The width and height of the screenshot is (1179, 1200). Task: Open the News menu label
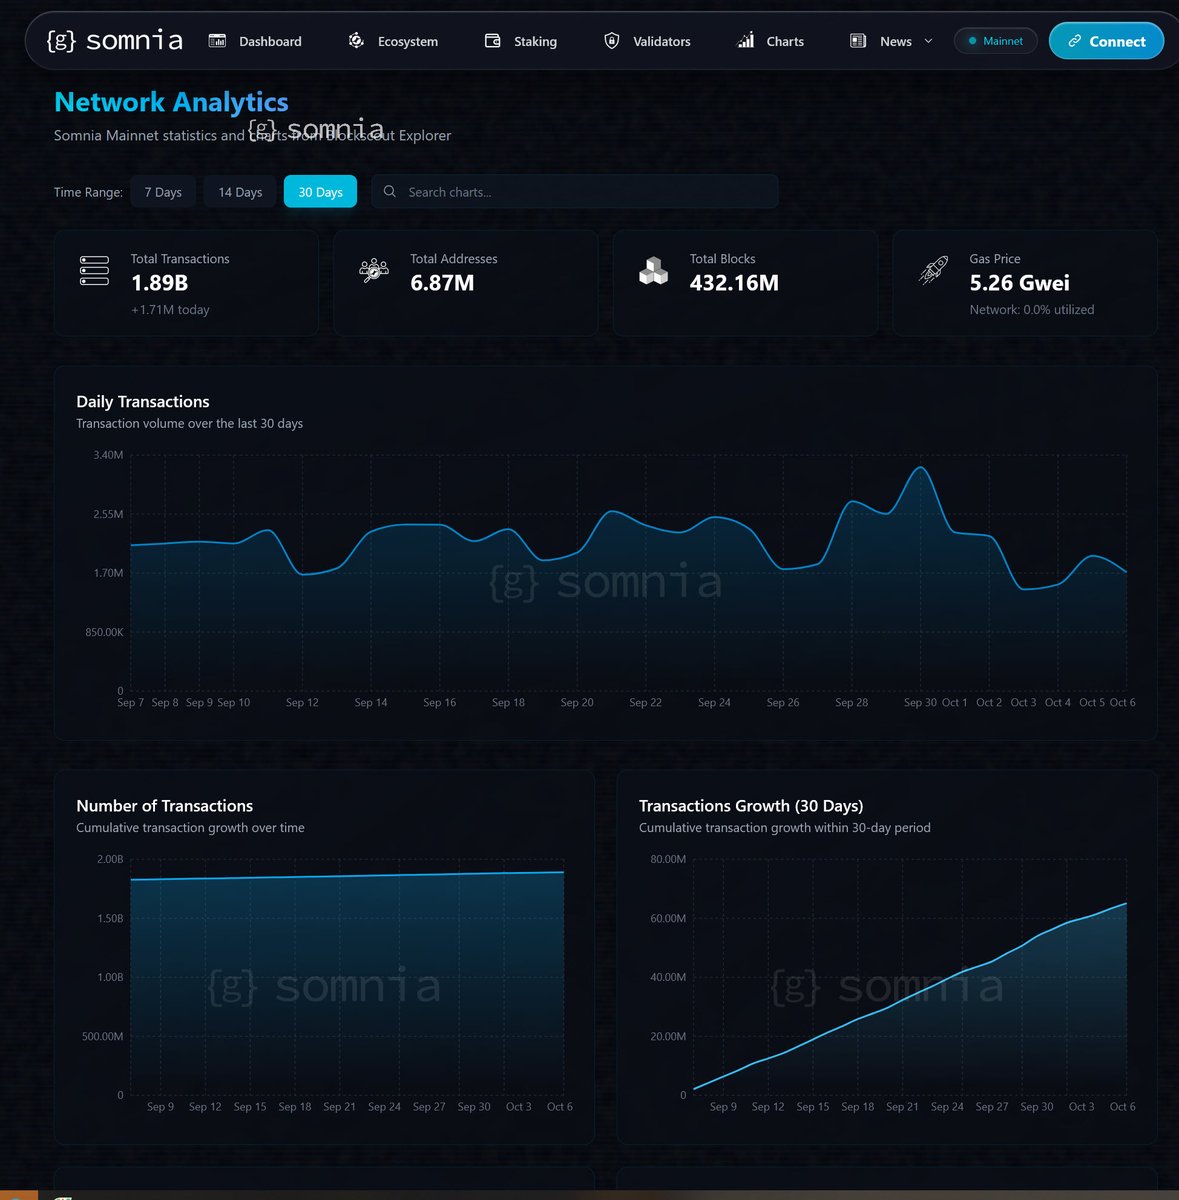[896, 41]
